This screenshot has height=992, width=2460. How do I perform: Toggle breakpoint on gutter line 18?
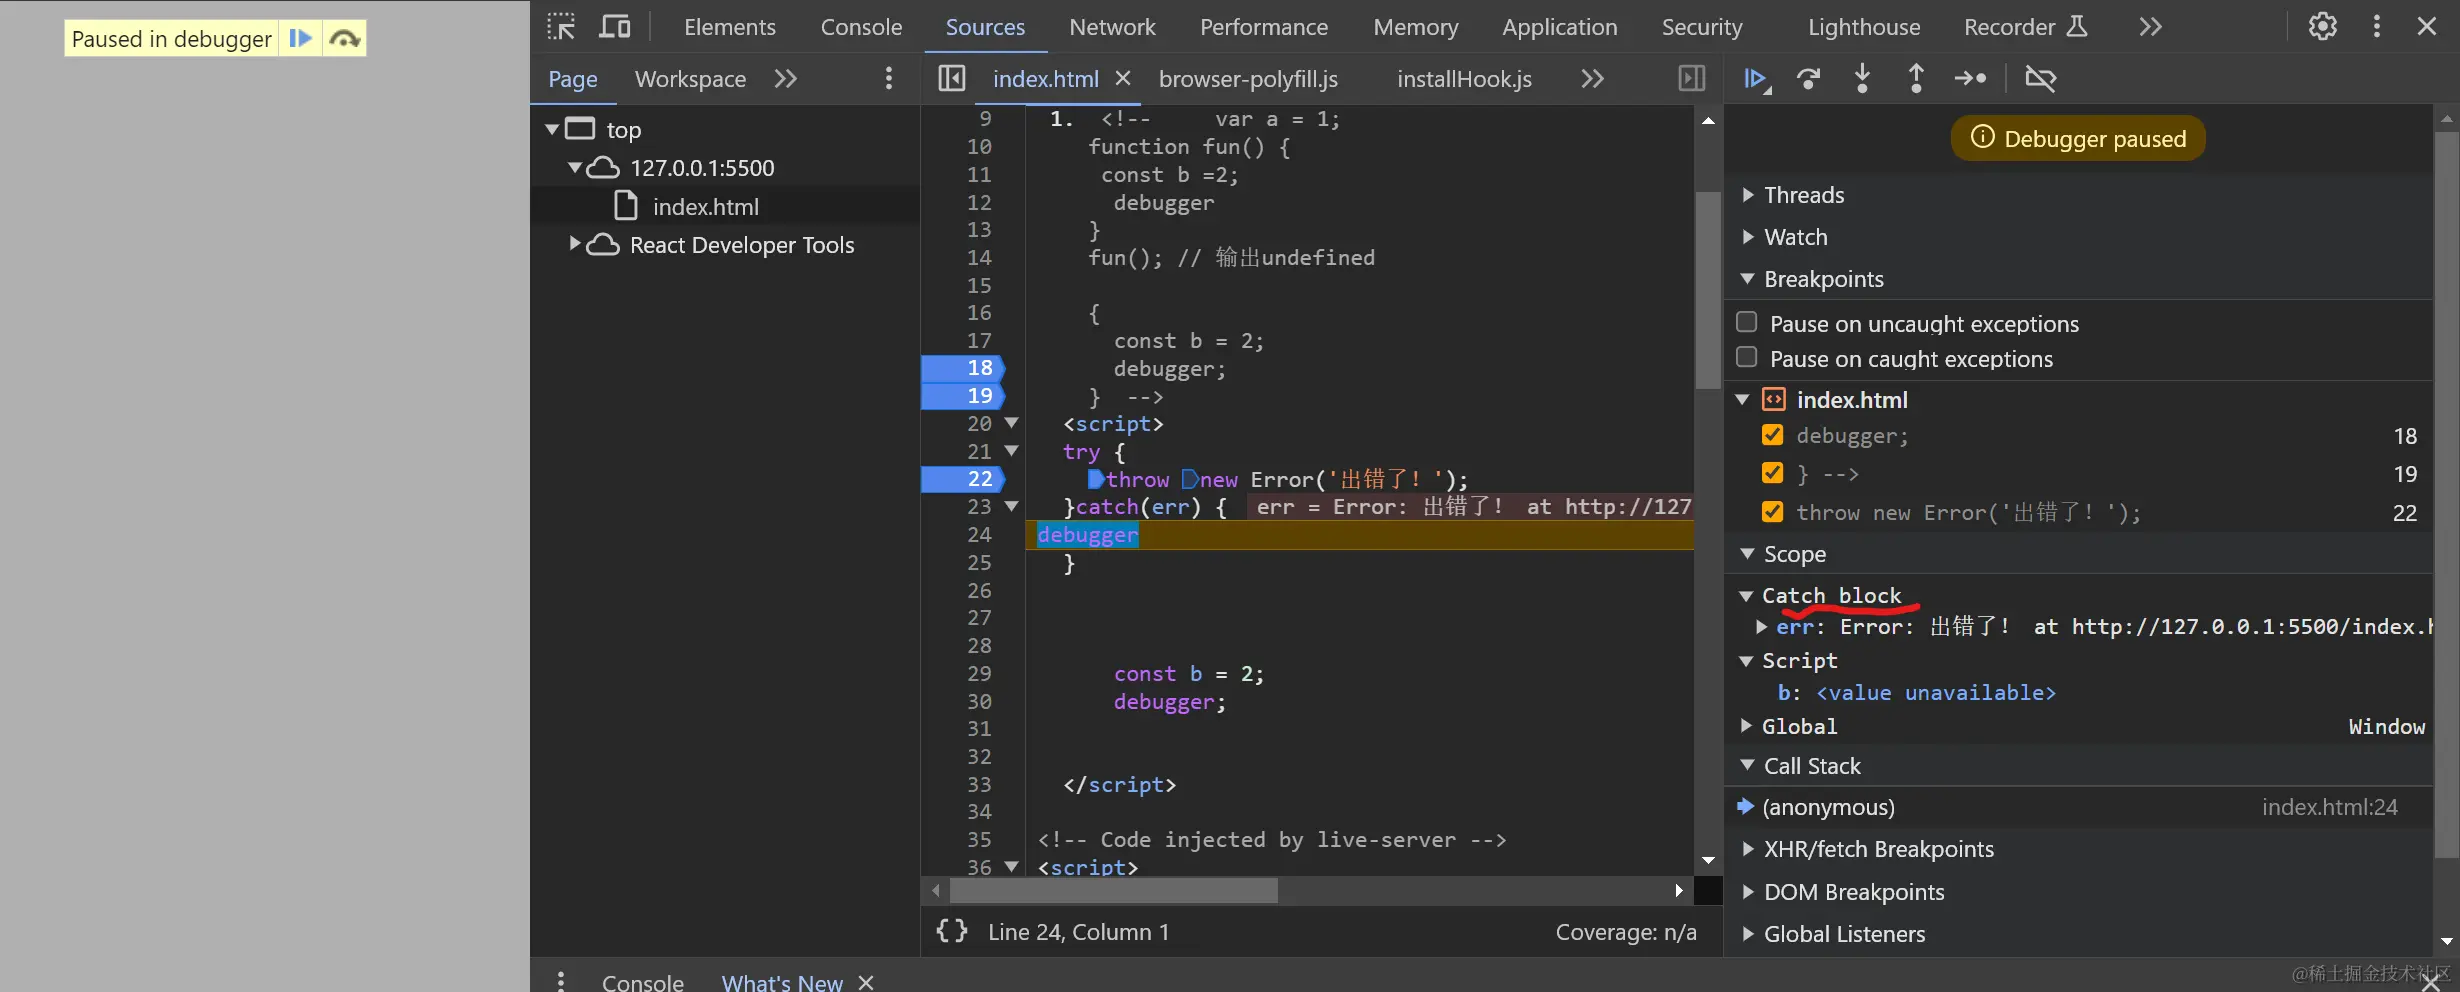962,368
